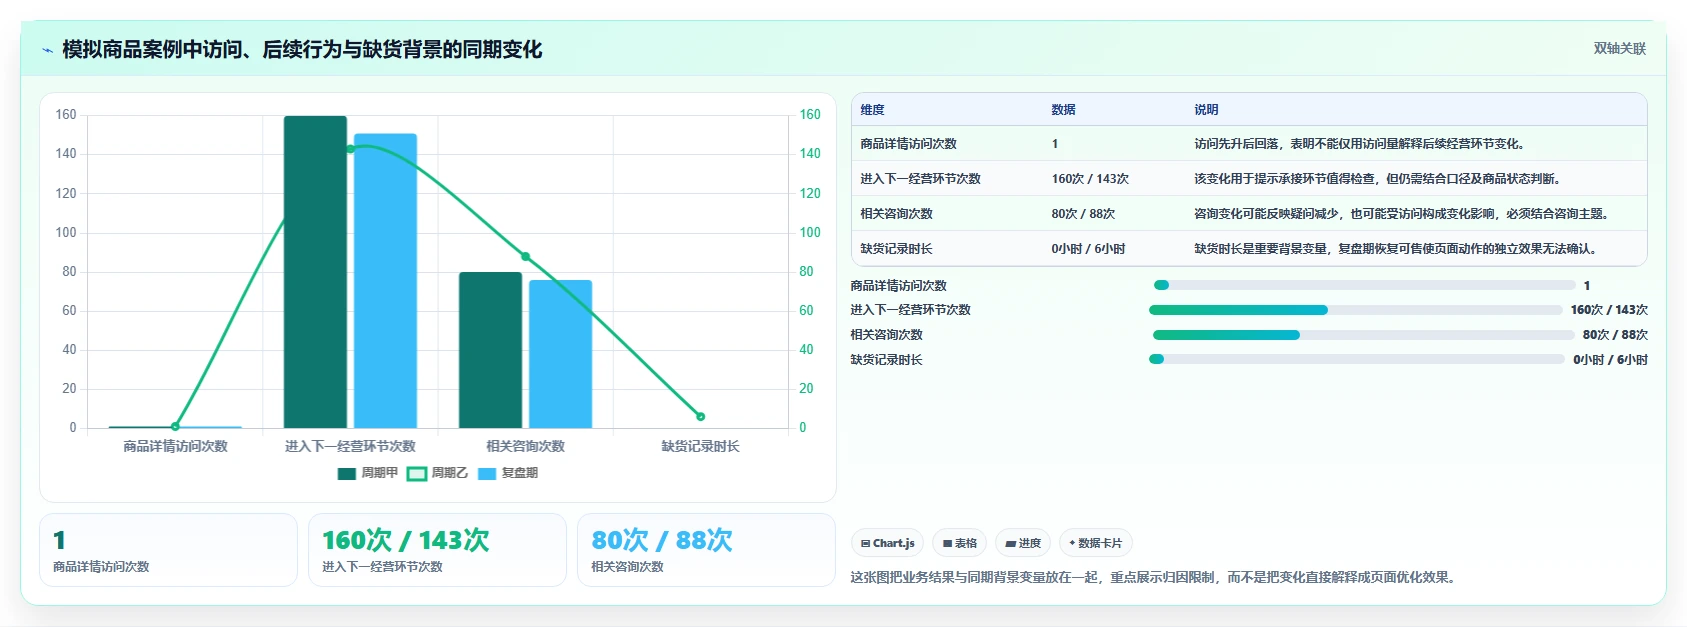Toggle the 周期乙 legend series
Image resolution: width=1687 pixels, height=627 pixels.
[x=438, y=473]
